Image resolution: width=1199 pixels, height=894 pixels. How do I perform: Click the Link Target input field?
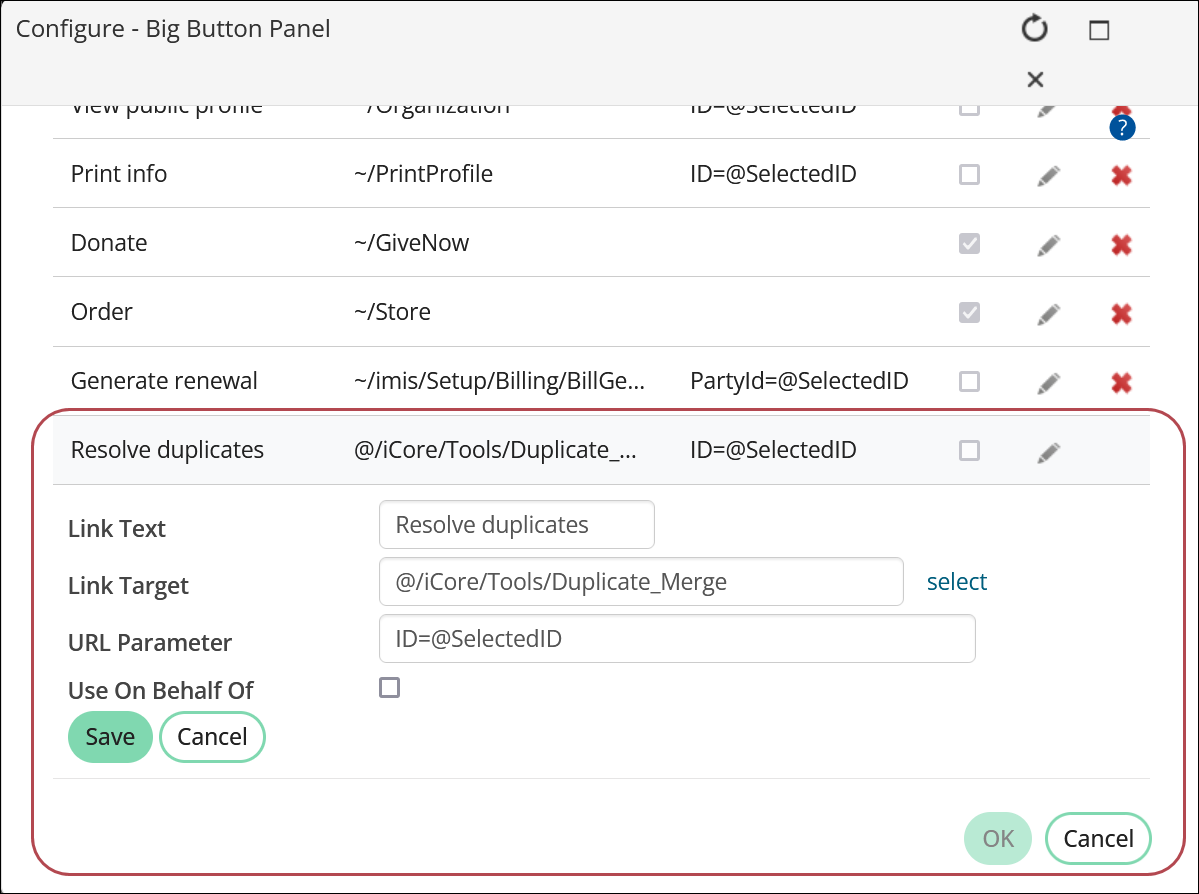pos(641,582)
